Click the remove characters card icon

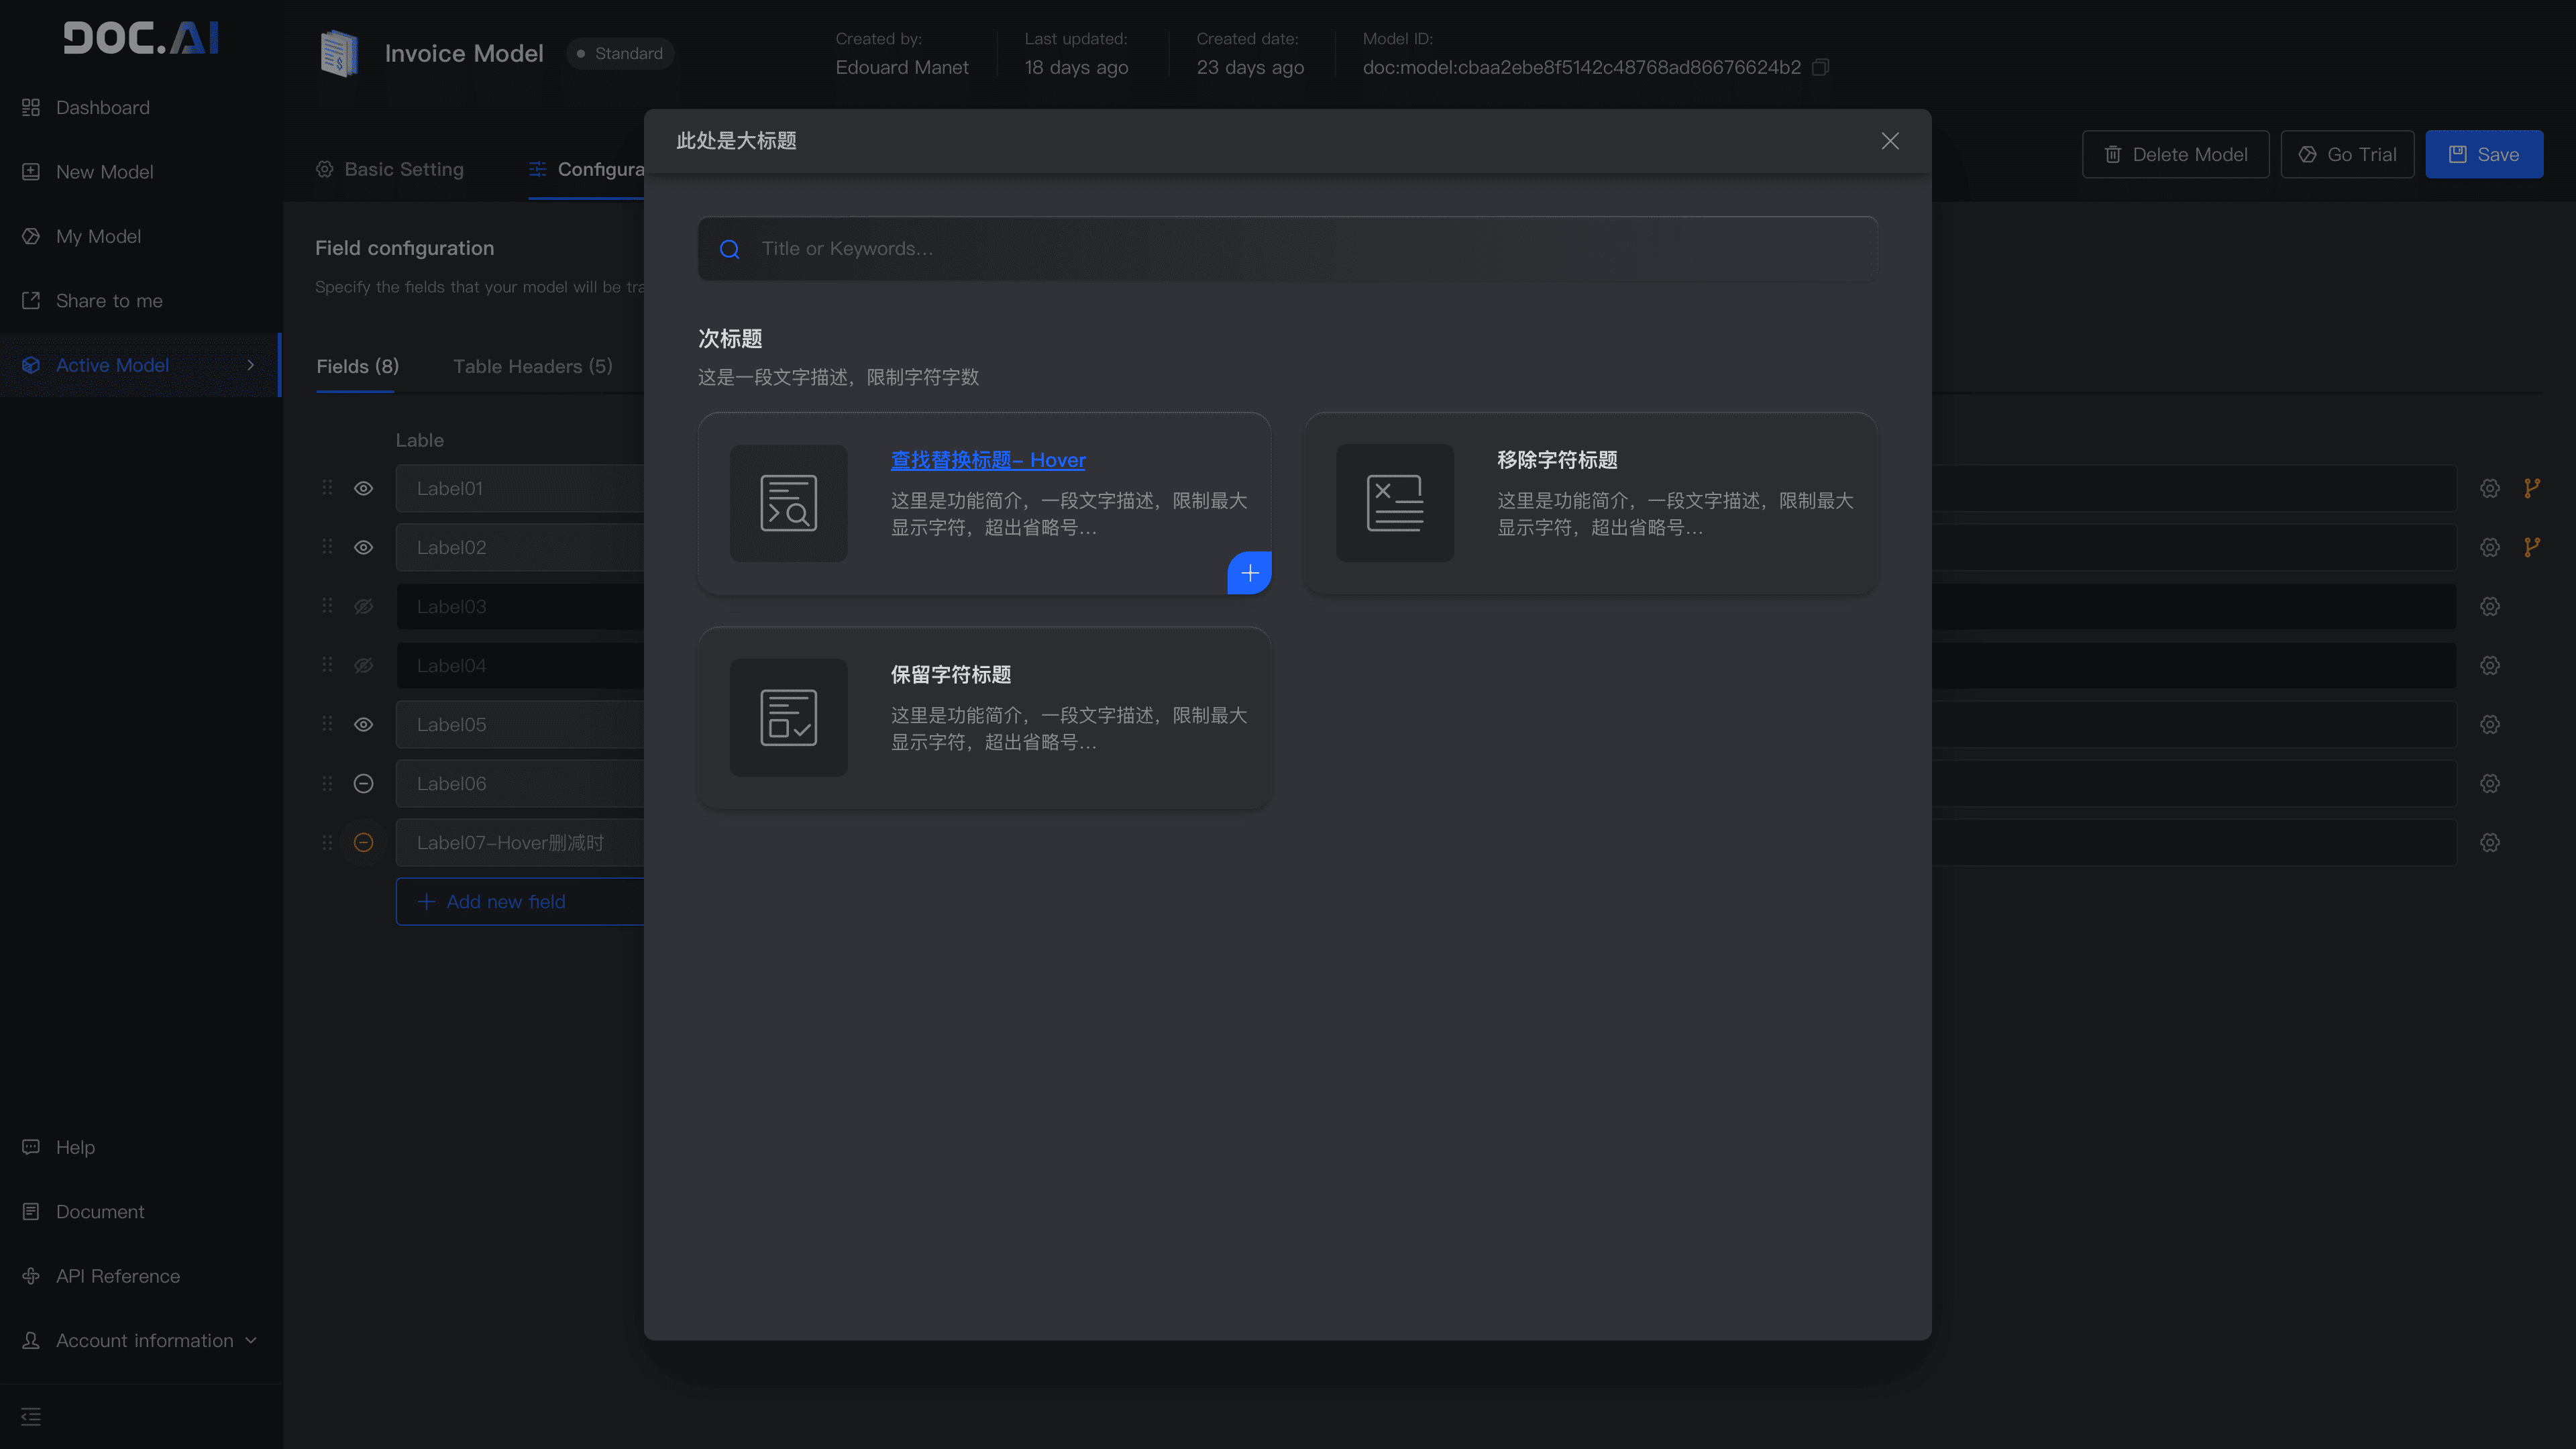1394,503
